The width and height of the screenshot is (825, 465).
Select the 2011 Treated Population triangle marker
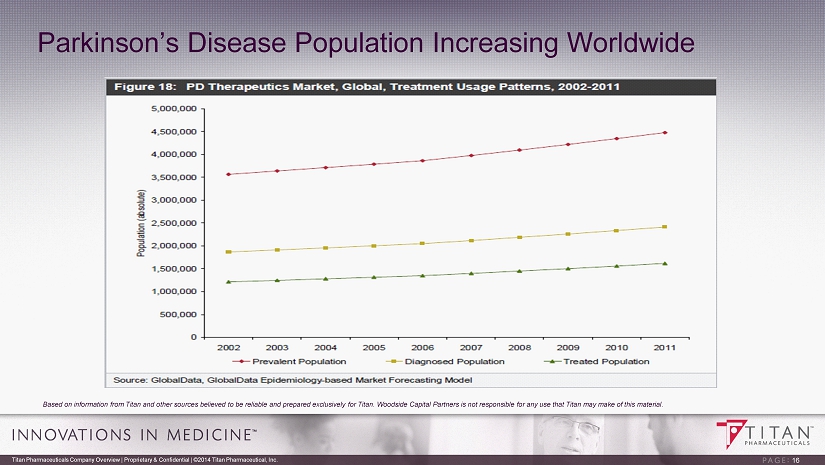click(665, 263)
